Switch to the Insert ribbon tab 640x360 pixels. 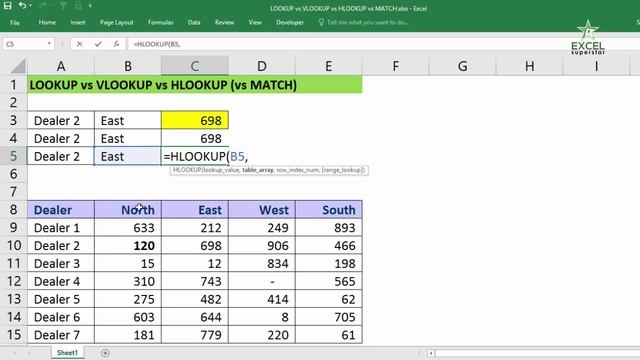pos(78,22)
